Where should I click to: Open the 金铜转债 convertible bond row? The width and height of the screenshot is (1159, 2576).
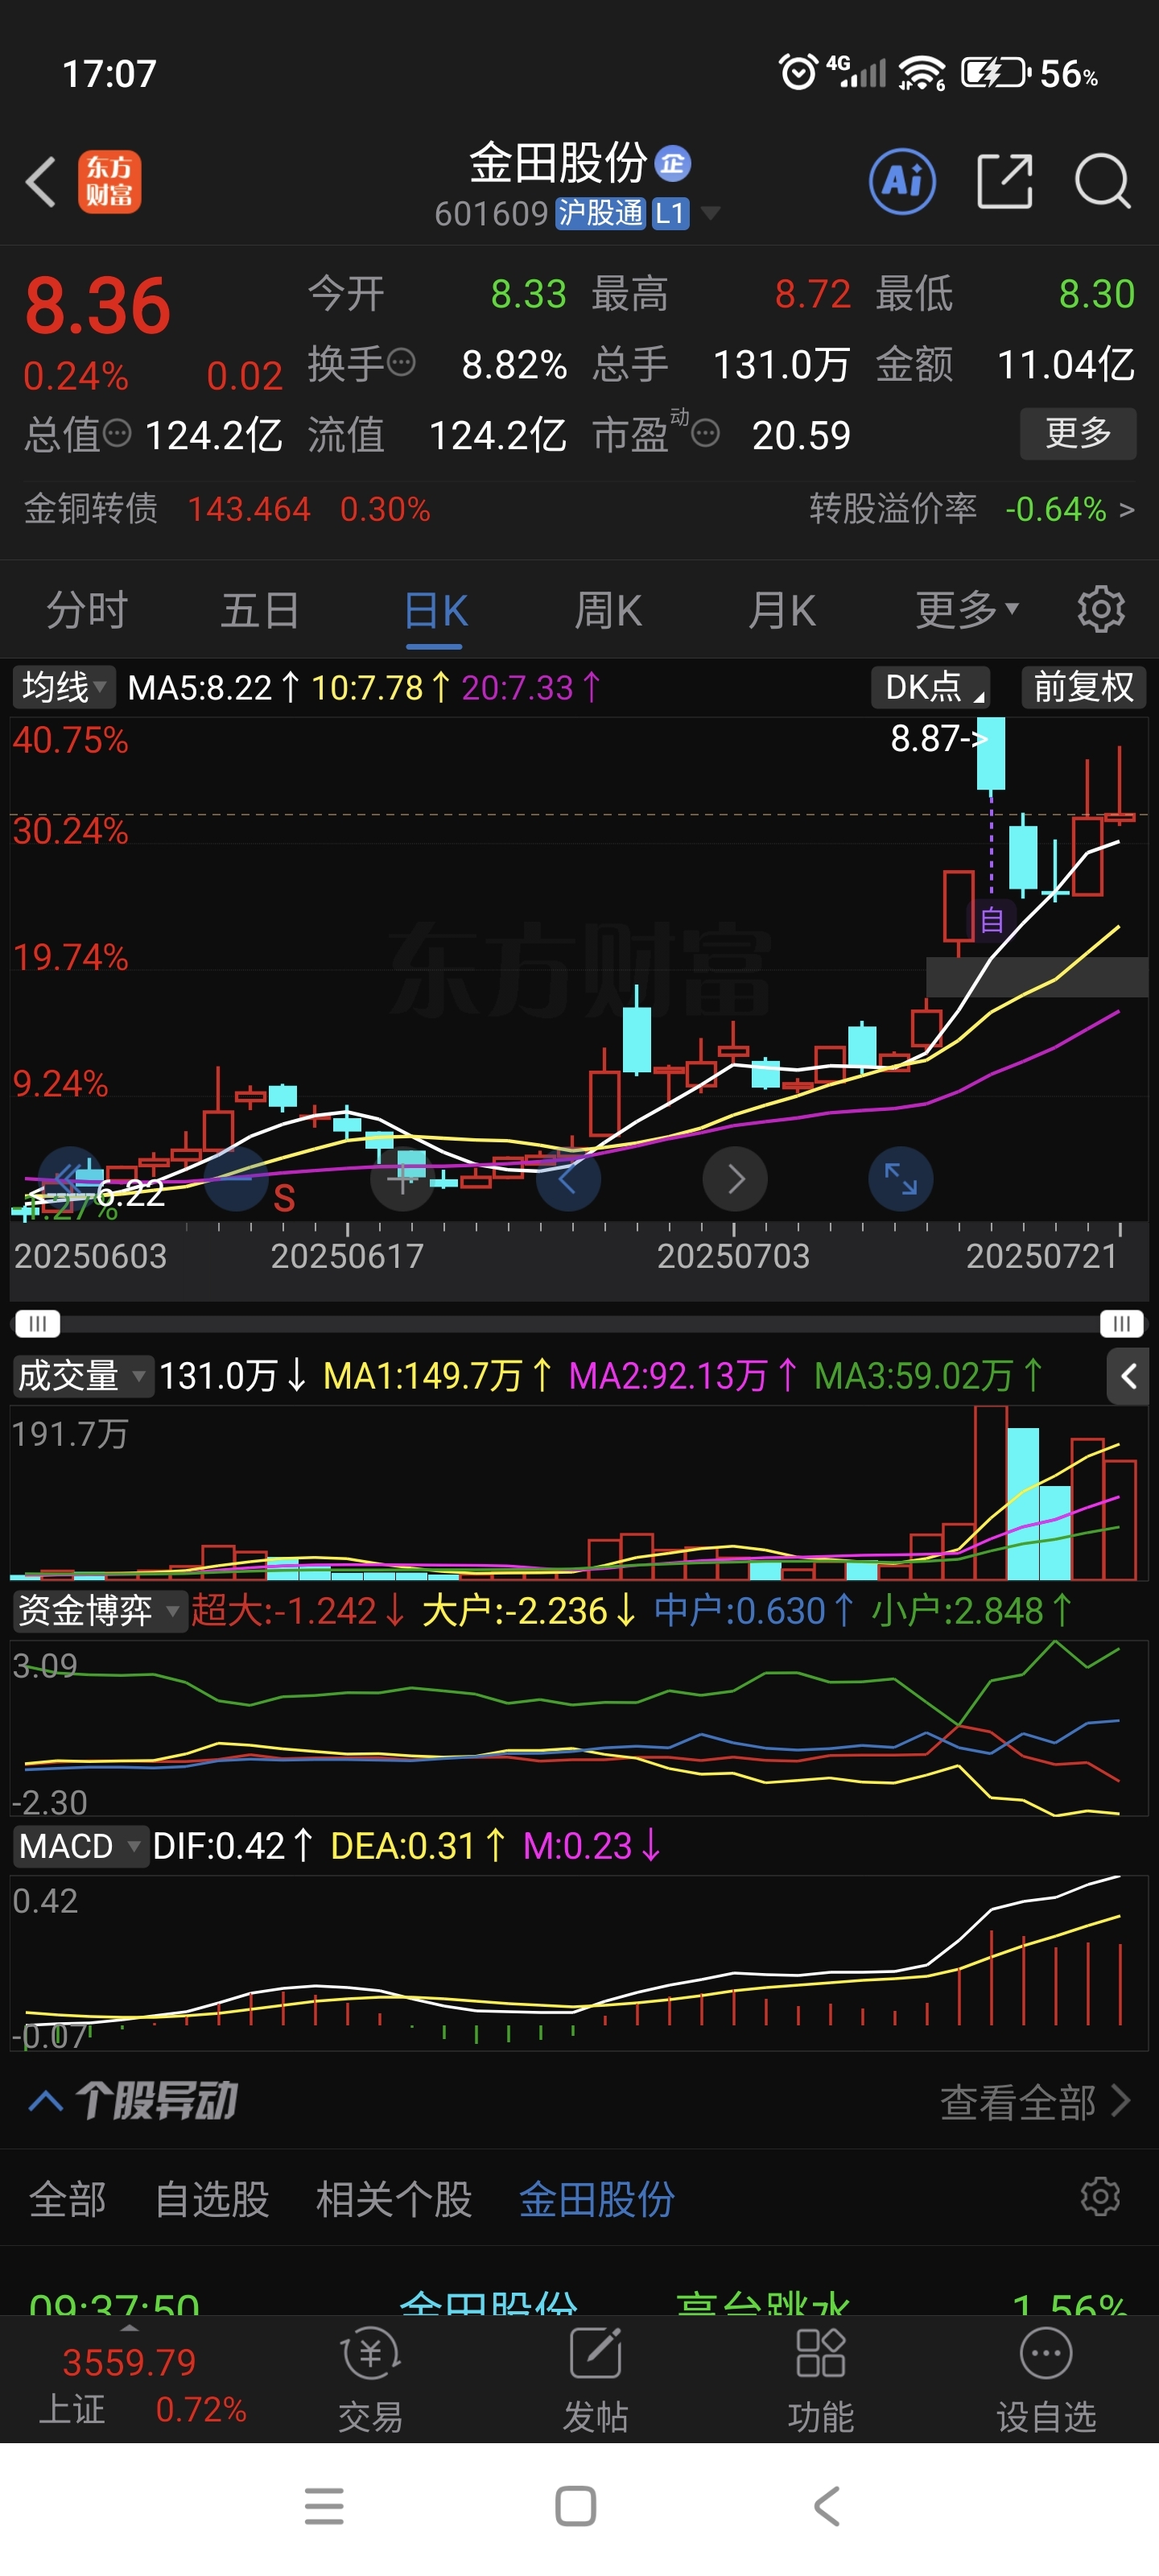pyautogui.click(x=227, y=509)
